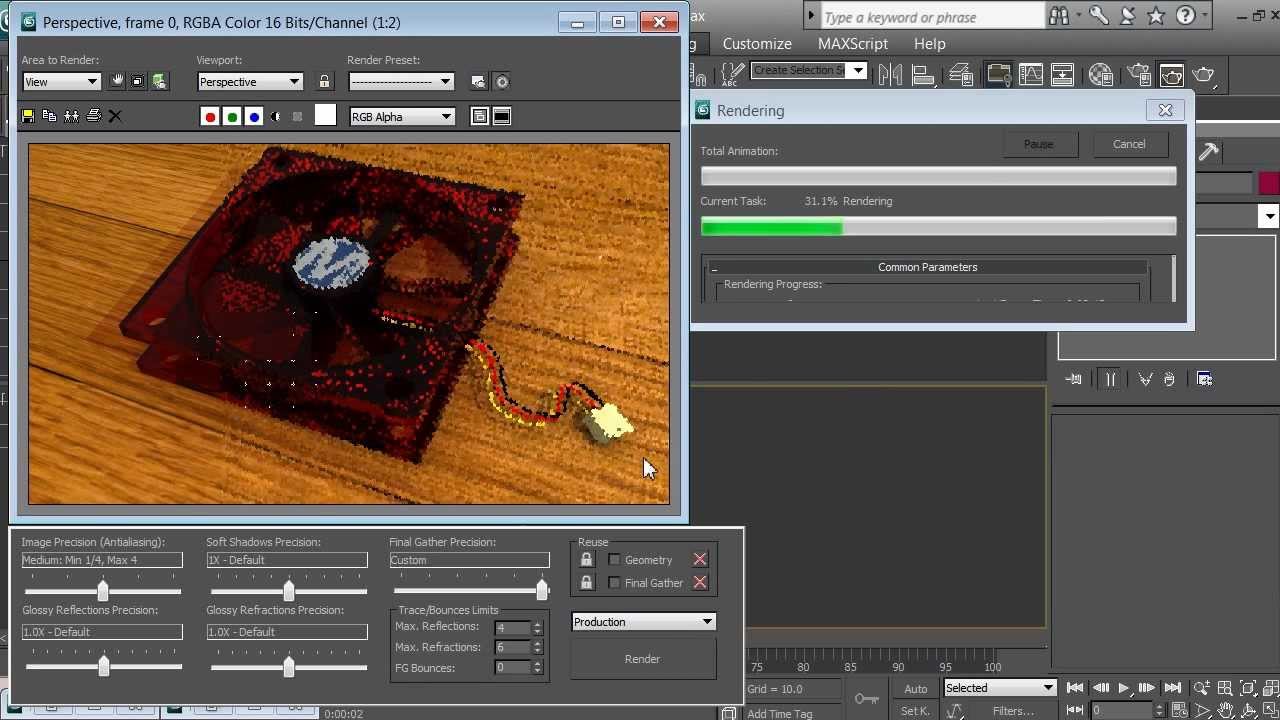Viewport: 1280px width, 720px height.
Task: Clear the Final Gather cache with the red X
Action: point(700,583)
